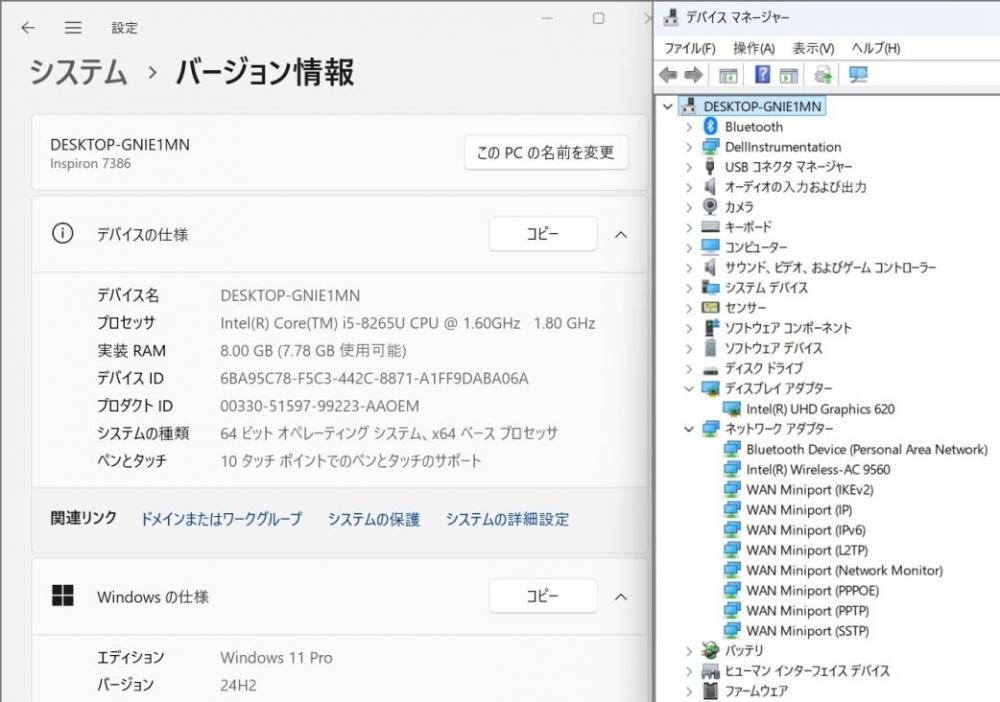Click the action pane toolbar icon
The height and width of the screenshot is (702, 1000).
tap(789, 75)
